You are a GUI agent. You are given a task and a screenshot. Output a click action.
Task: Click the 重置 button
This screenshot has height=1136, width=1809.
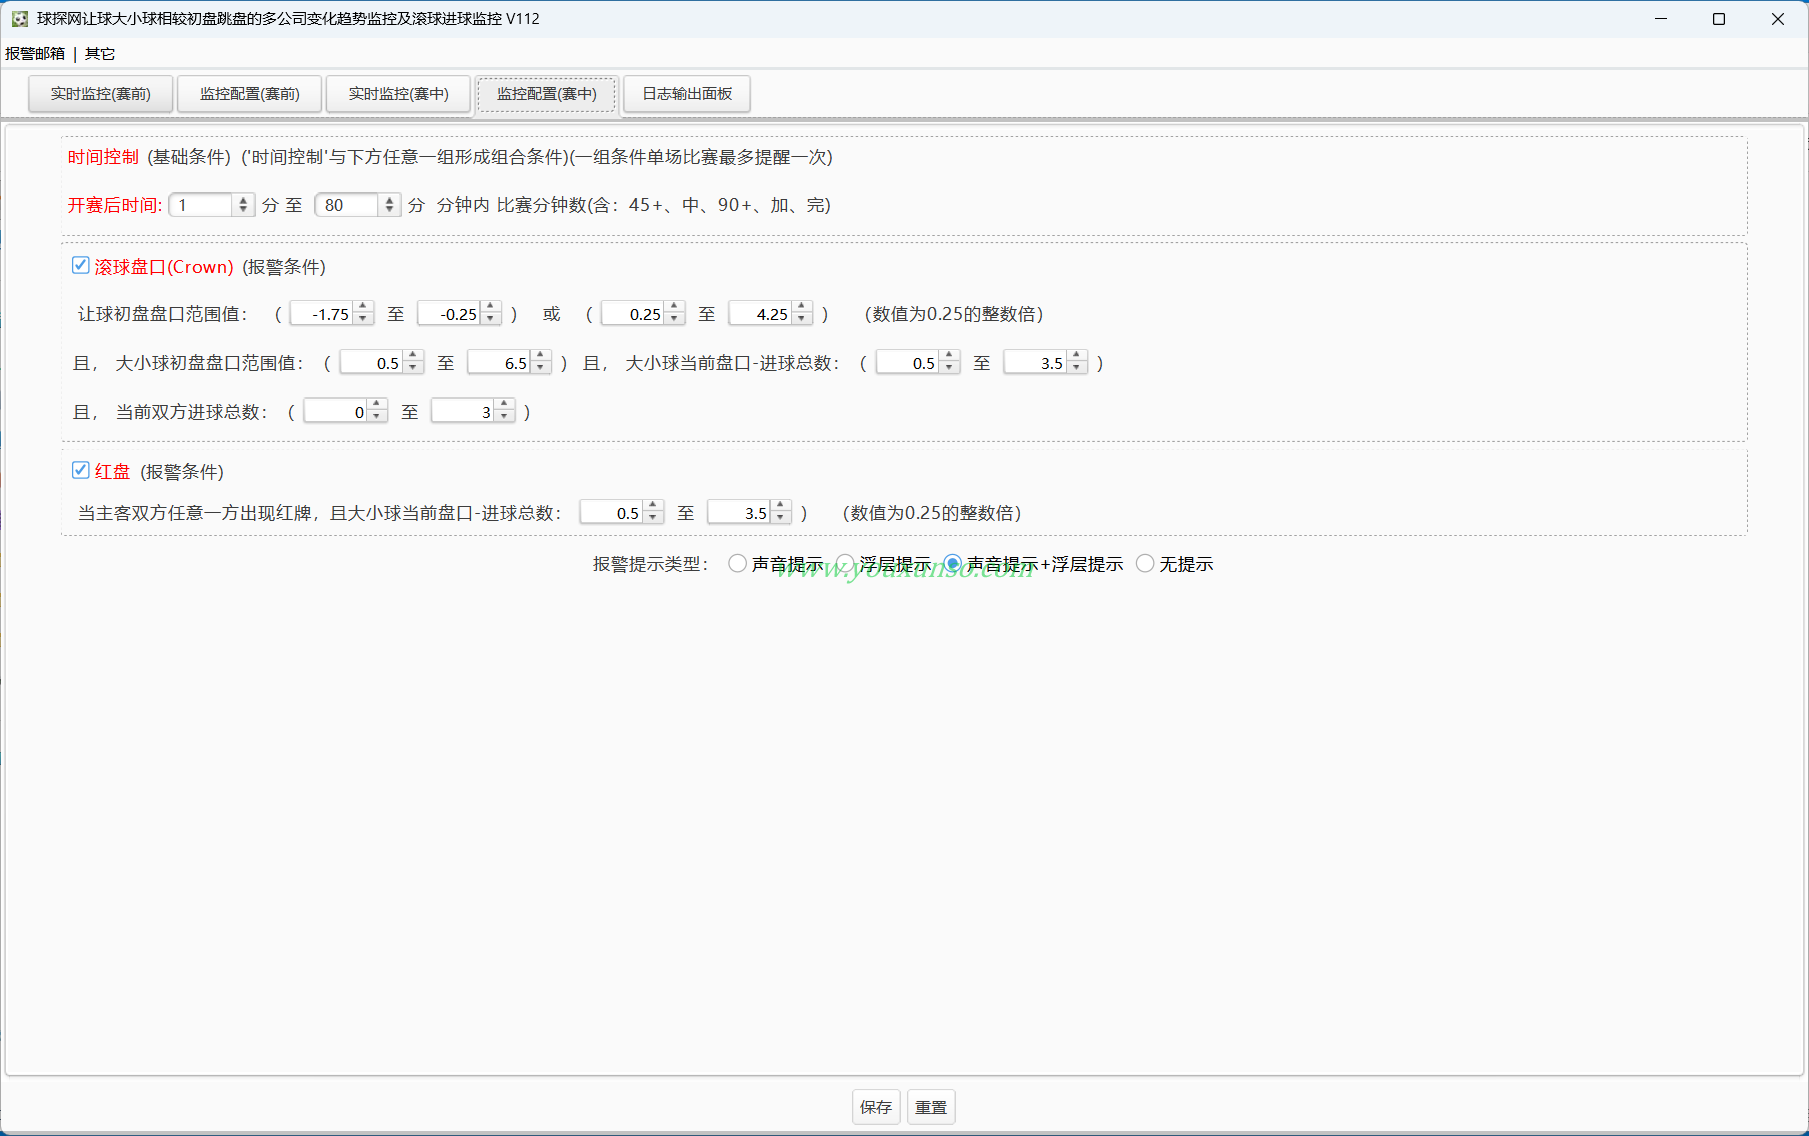[x=931, y=1107]
